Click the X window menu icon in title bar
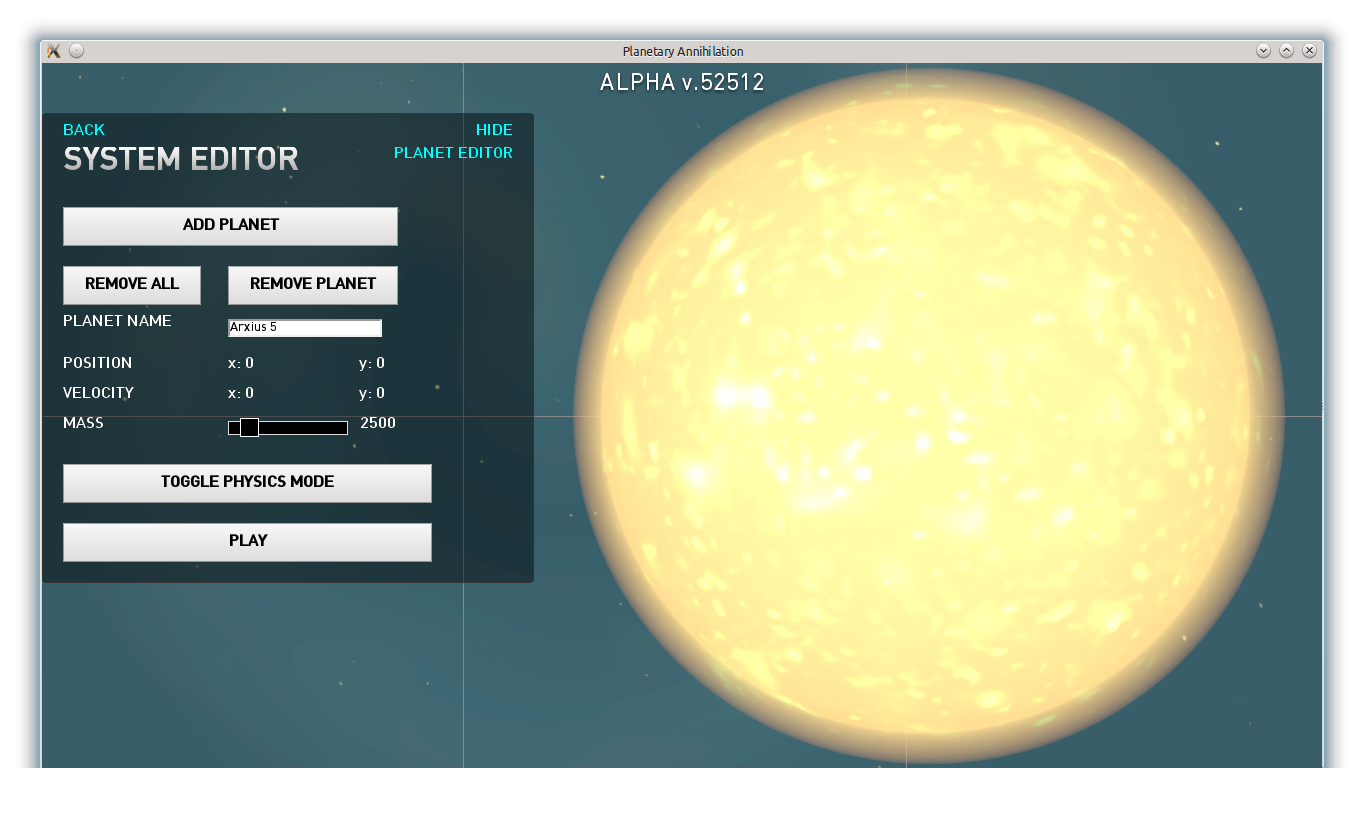1364x813 pixels. coord(54,51)
